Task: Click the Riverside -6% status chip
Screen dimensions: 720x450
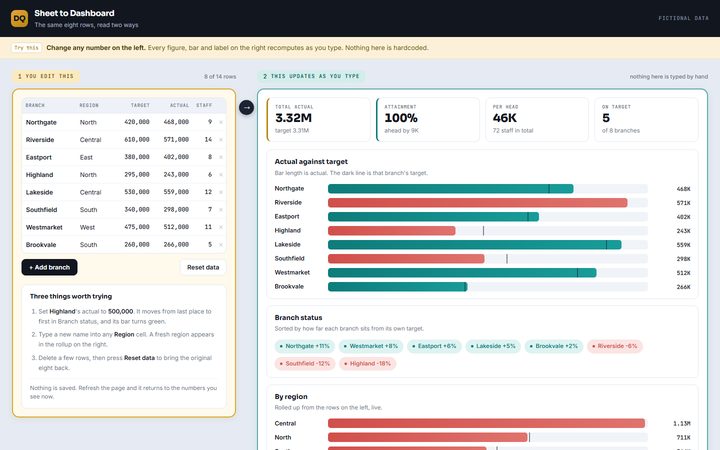Action: click(614, 346)
